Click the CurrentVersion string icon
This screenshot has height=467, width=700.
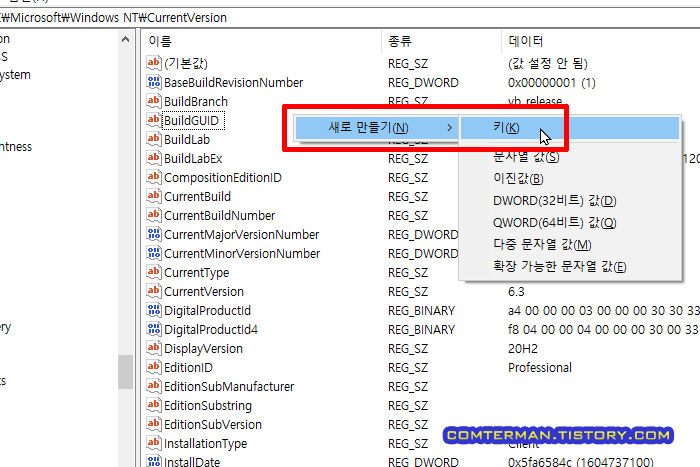click(154, 291)
